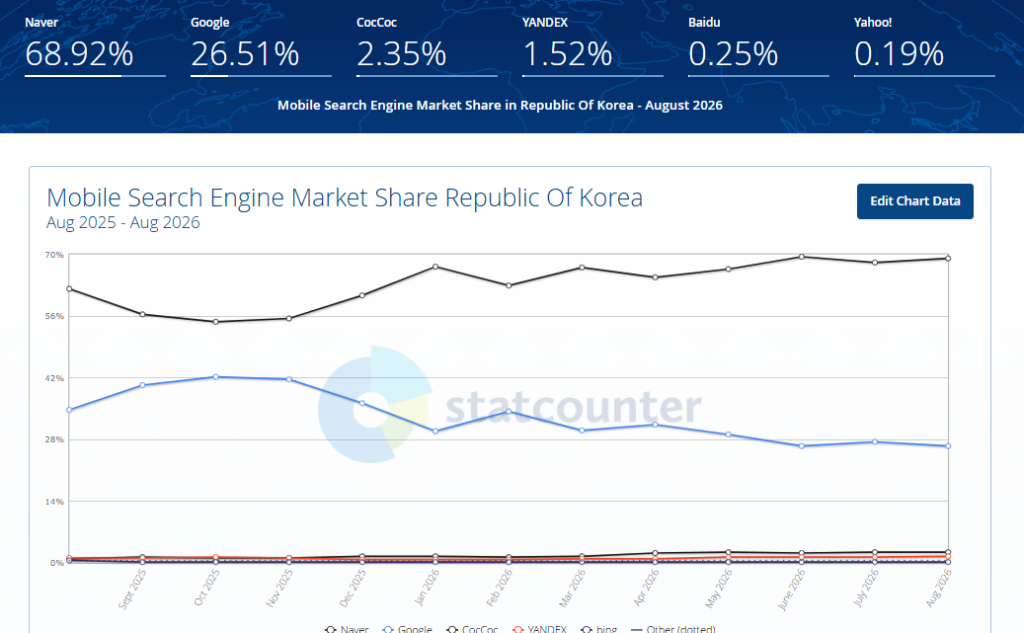Click the Naver data point for July 2026
1024x633 pixels.
pos(875,263)
